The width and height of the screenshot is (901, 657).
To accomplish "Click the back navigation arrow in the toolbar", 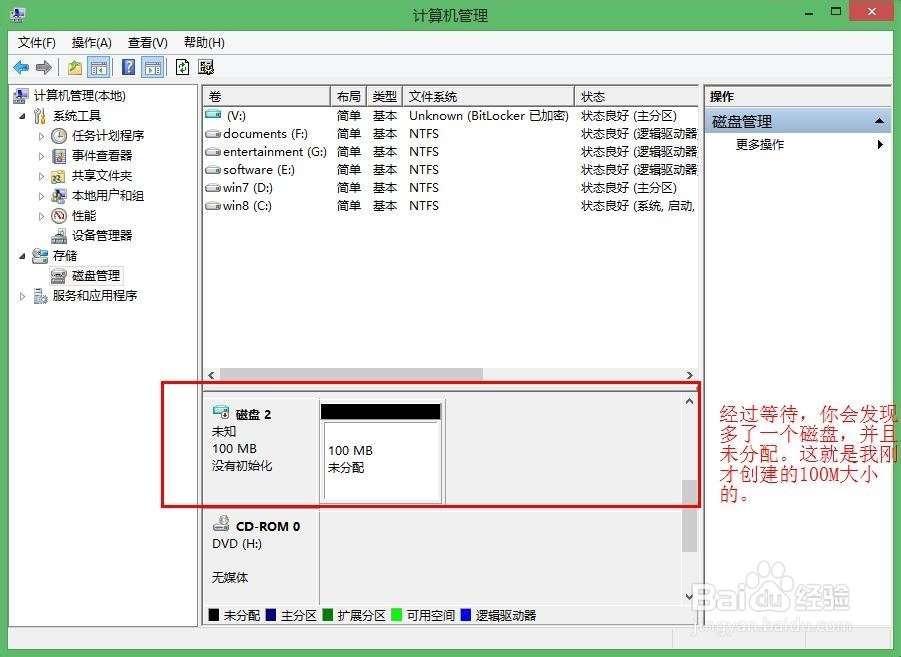I will 21,67.
